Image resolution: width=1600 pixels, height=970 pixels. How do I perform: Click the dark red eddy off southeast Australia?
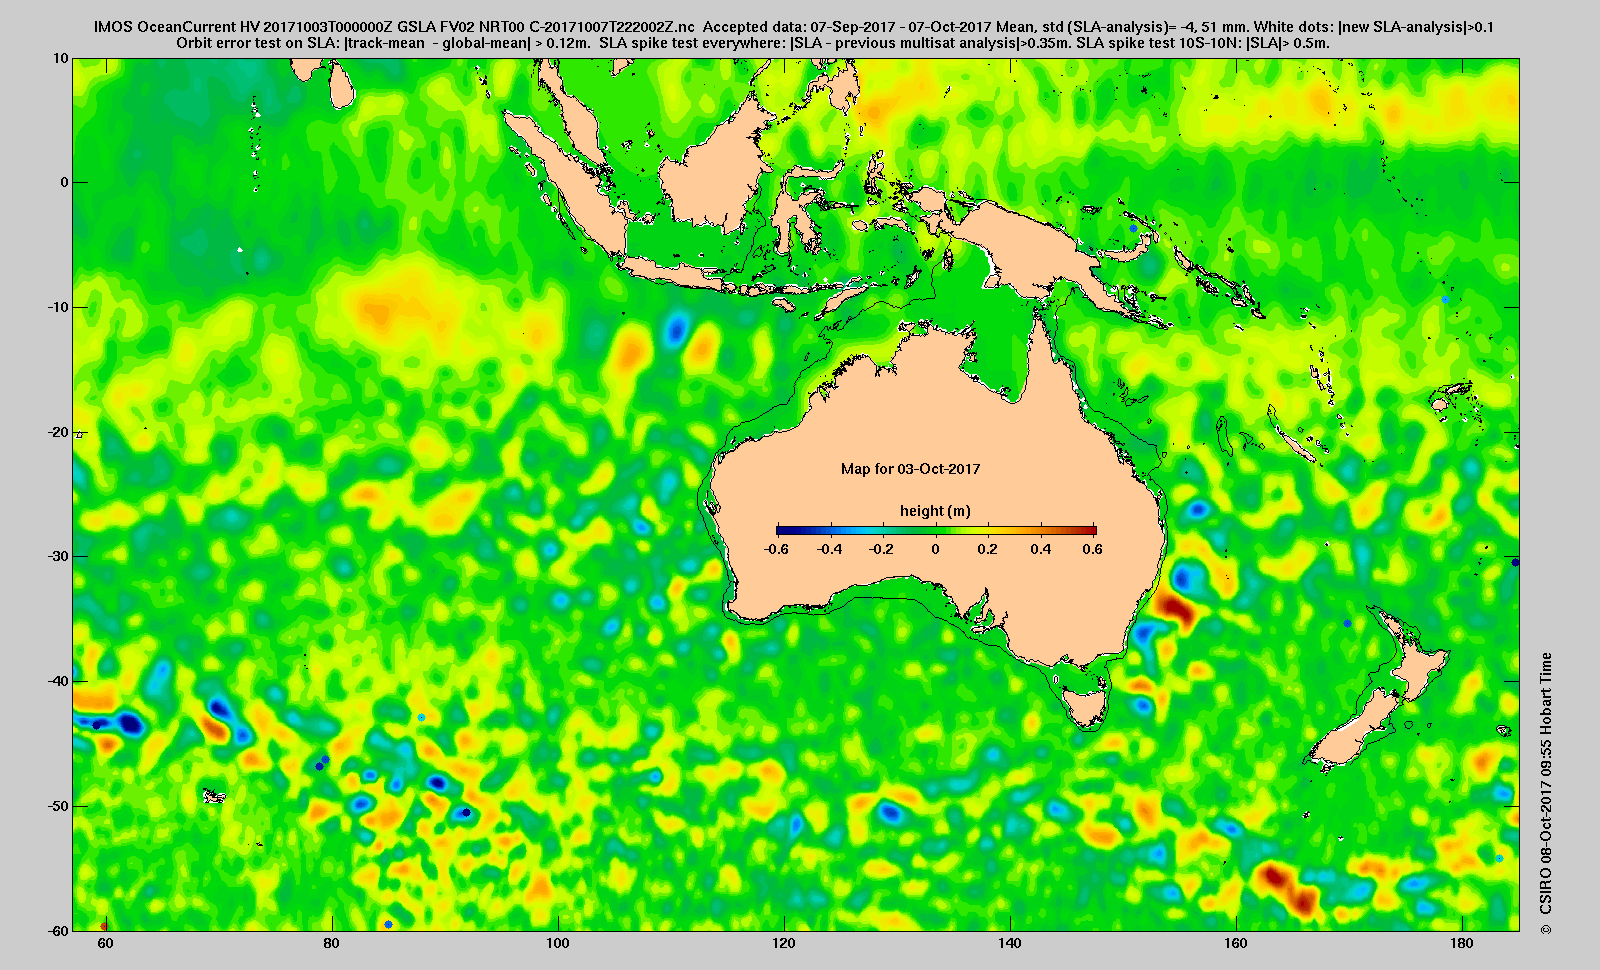click(x=1173, y=608)
